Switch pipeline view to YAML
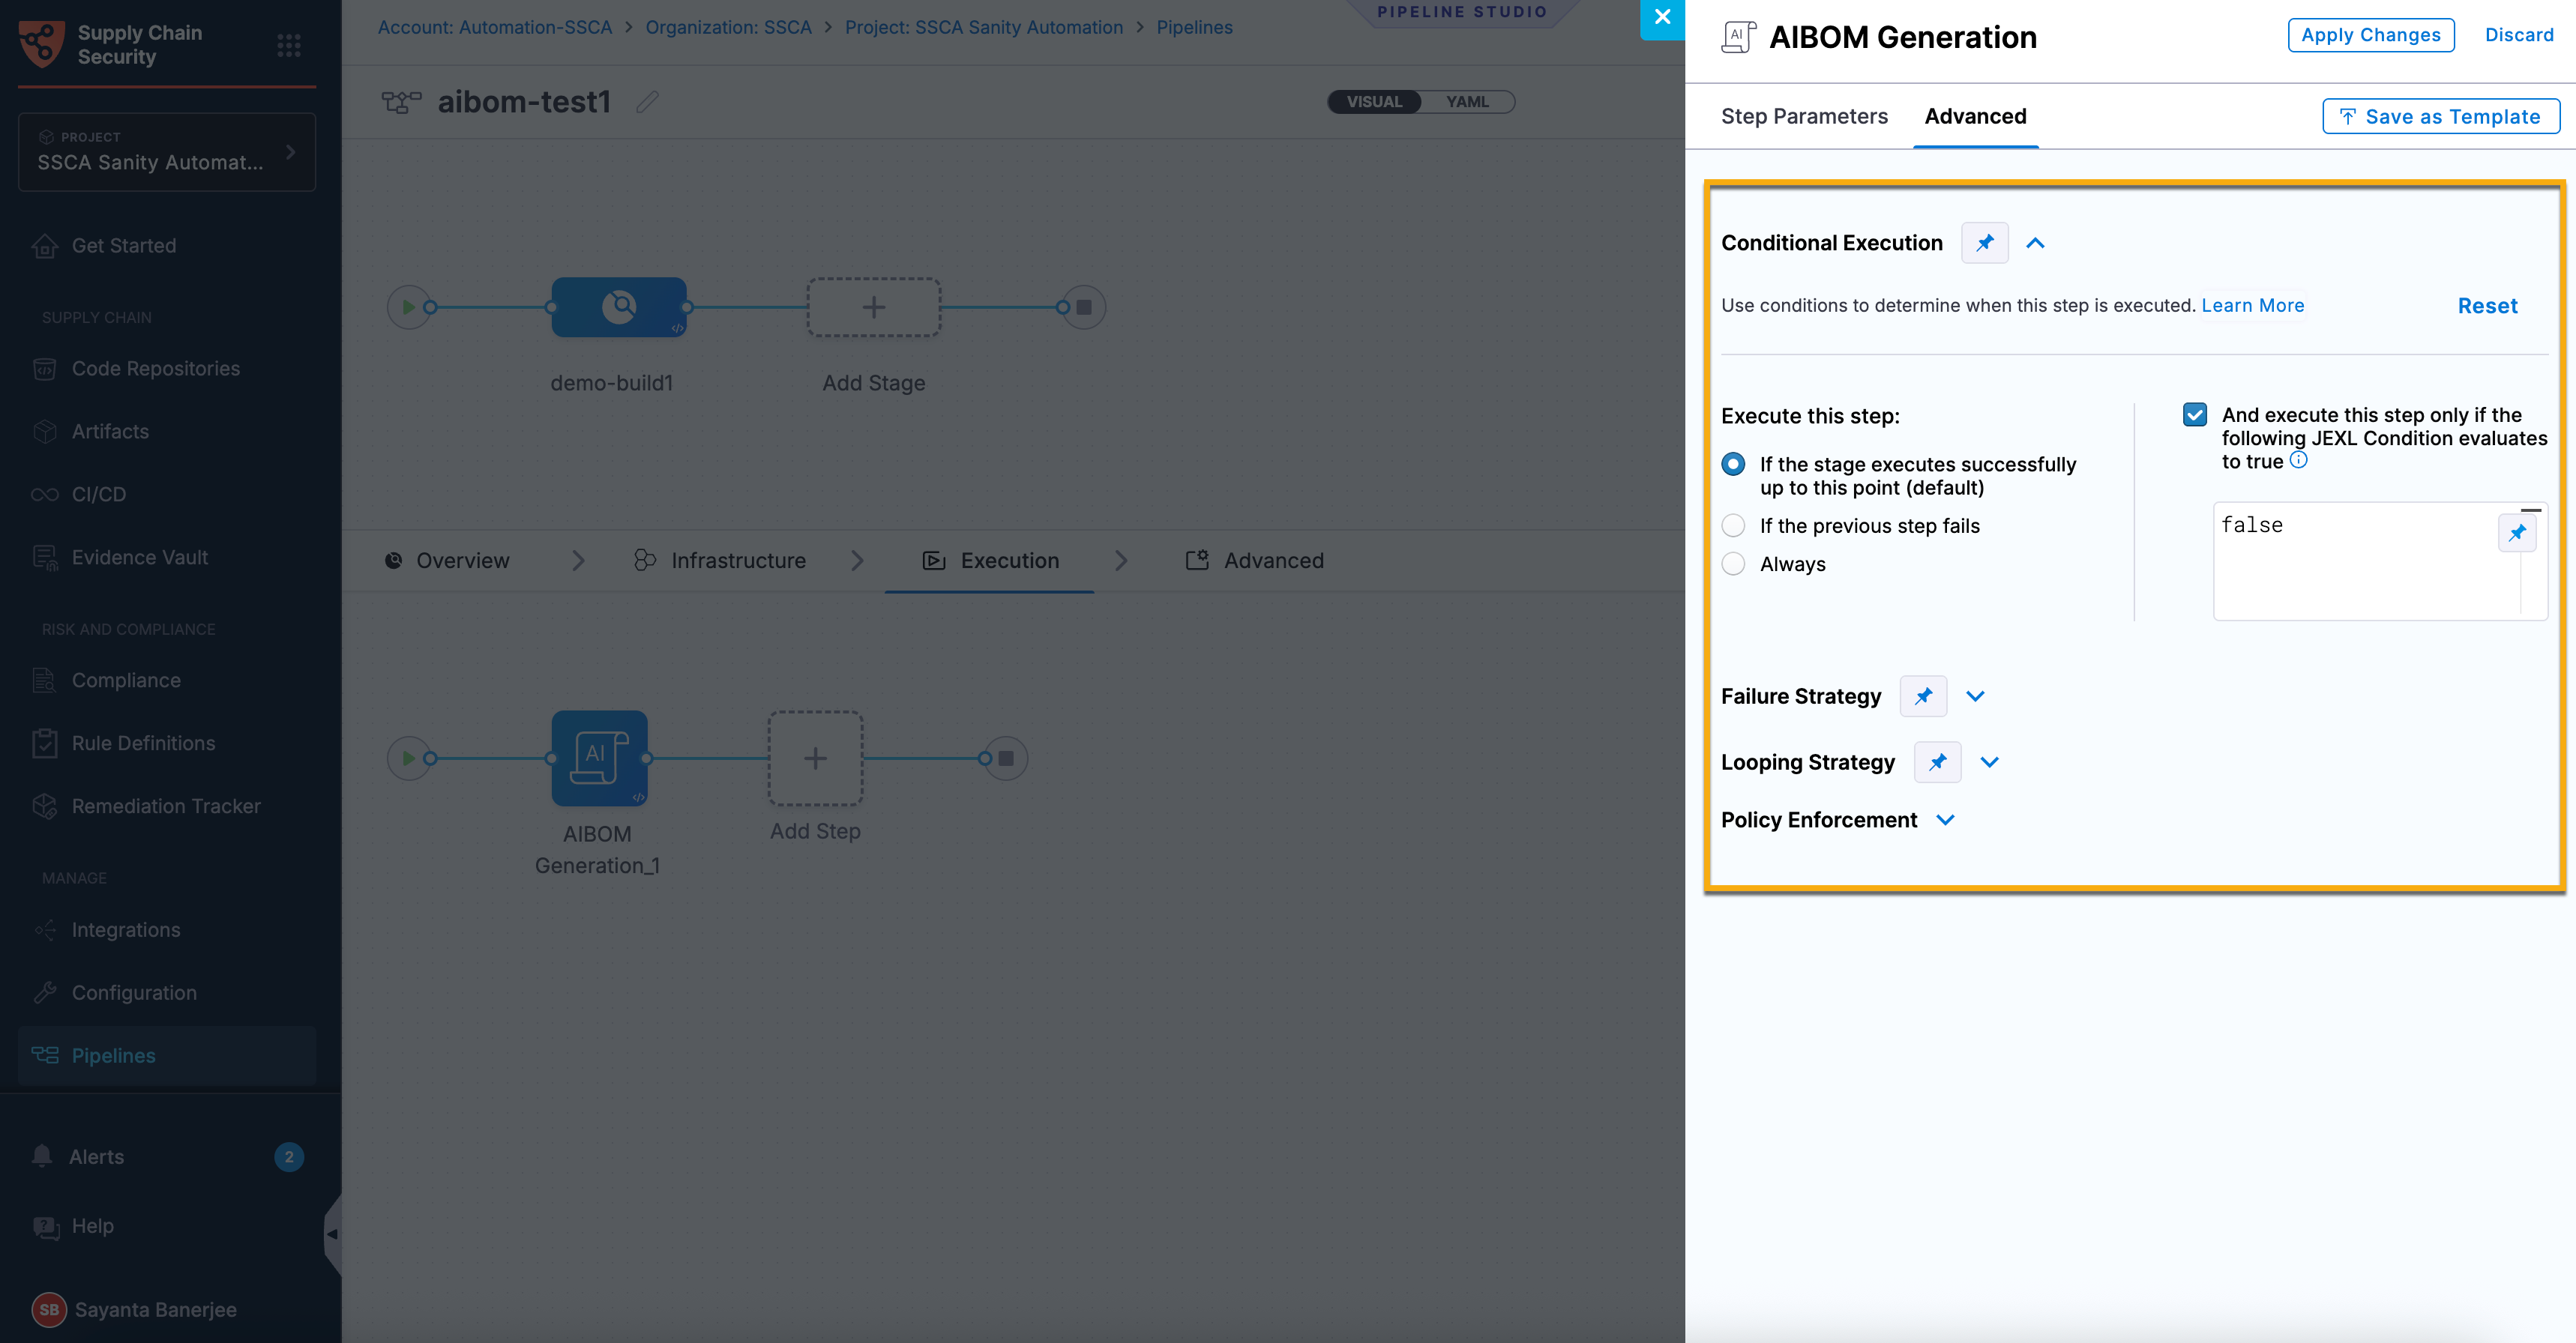Screen dimensions: 2576x1343 coord(1467,102)
